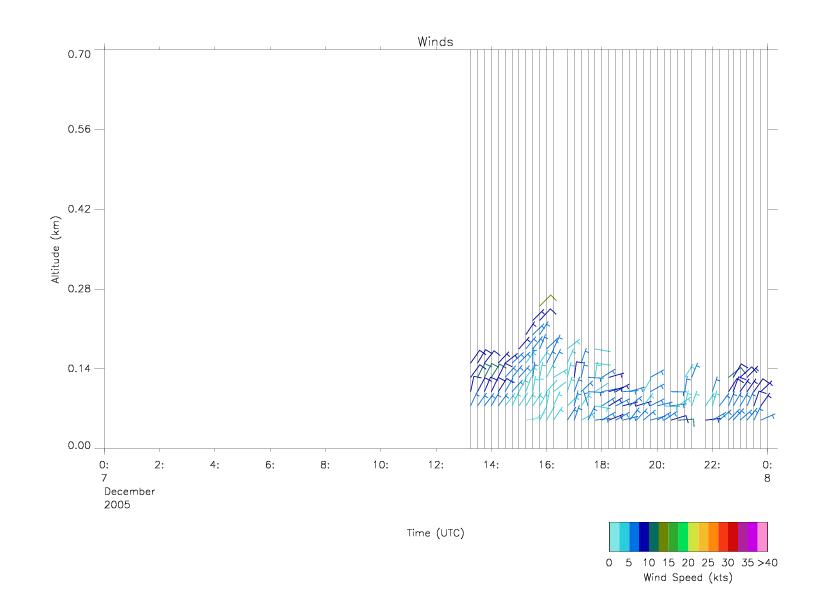Click the 12: time tick label
This screenshot has width=827, height=611.
click(436, 465)
